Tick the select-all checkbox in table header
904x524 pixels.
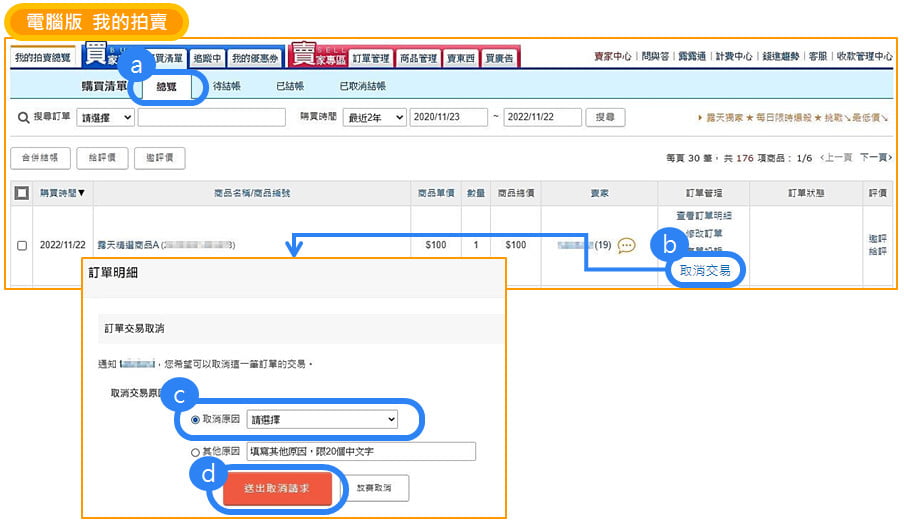click(22, 192)
